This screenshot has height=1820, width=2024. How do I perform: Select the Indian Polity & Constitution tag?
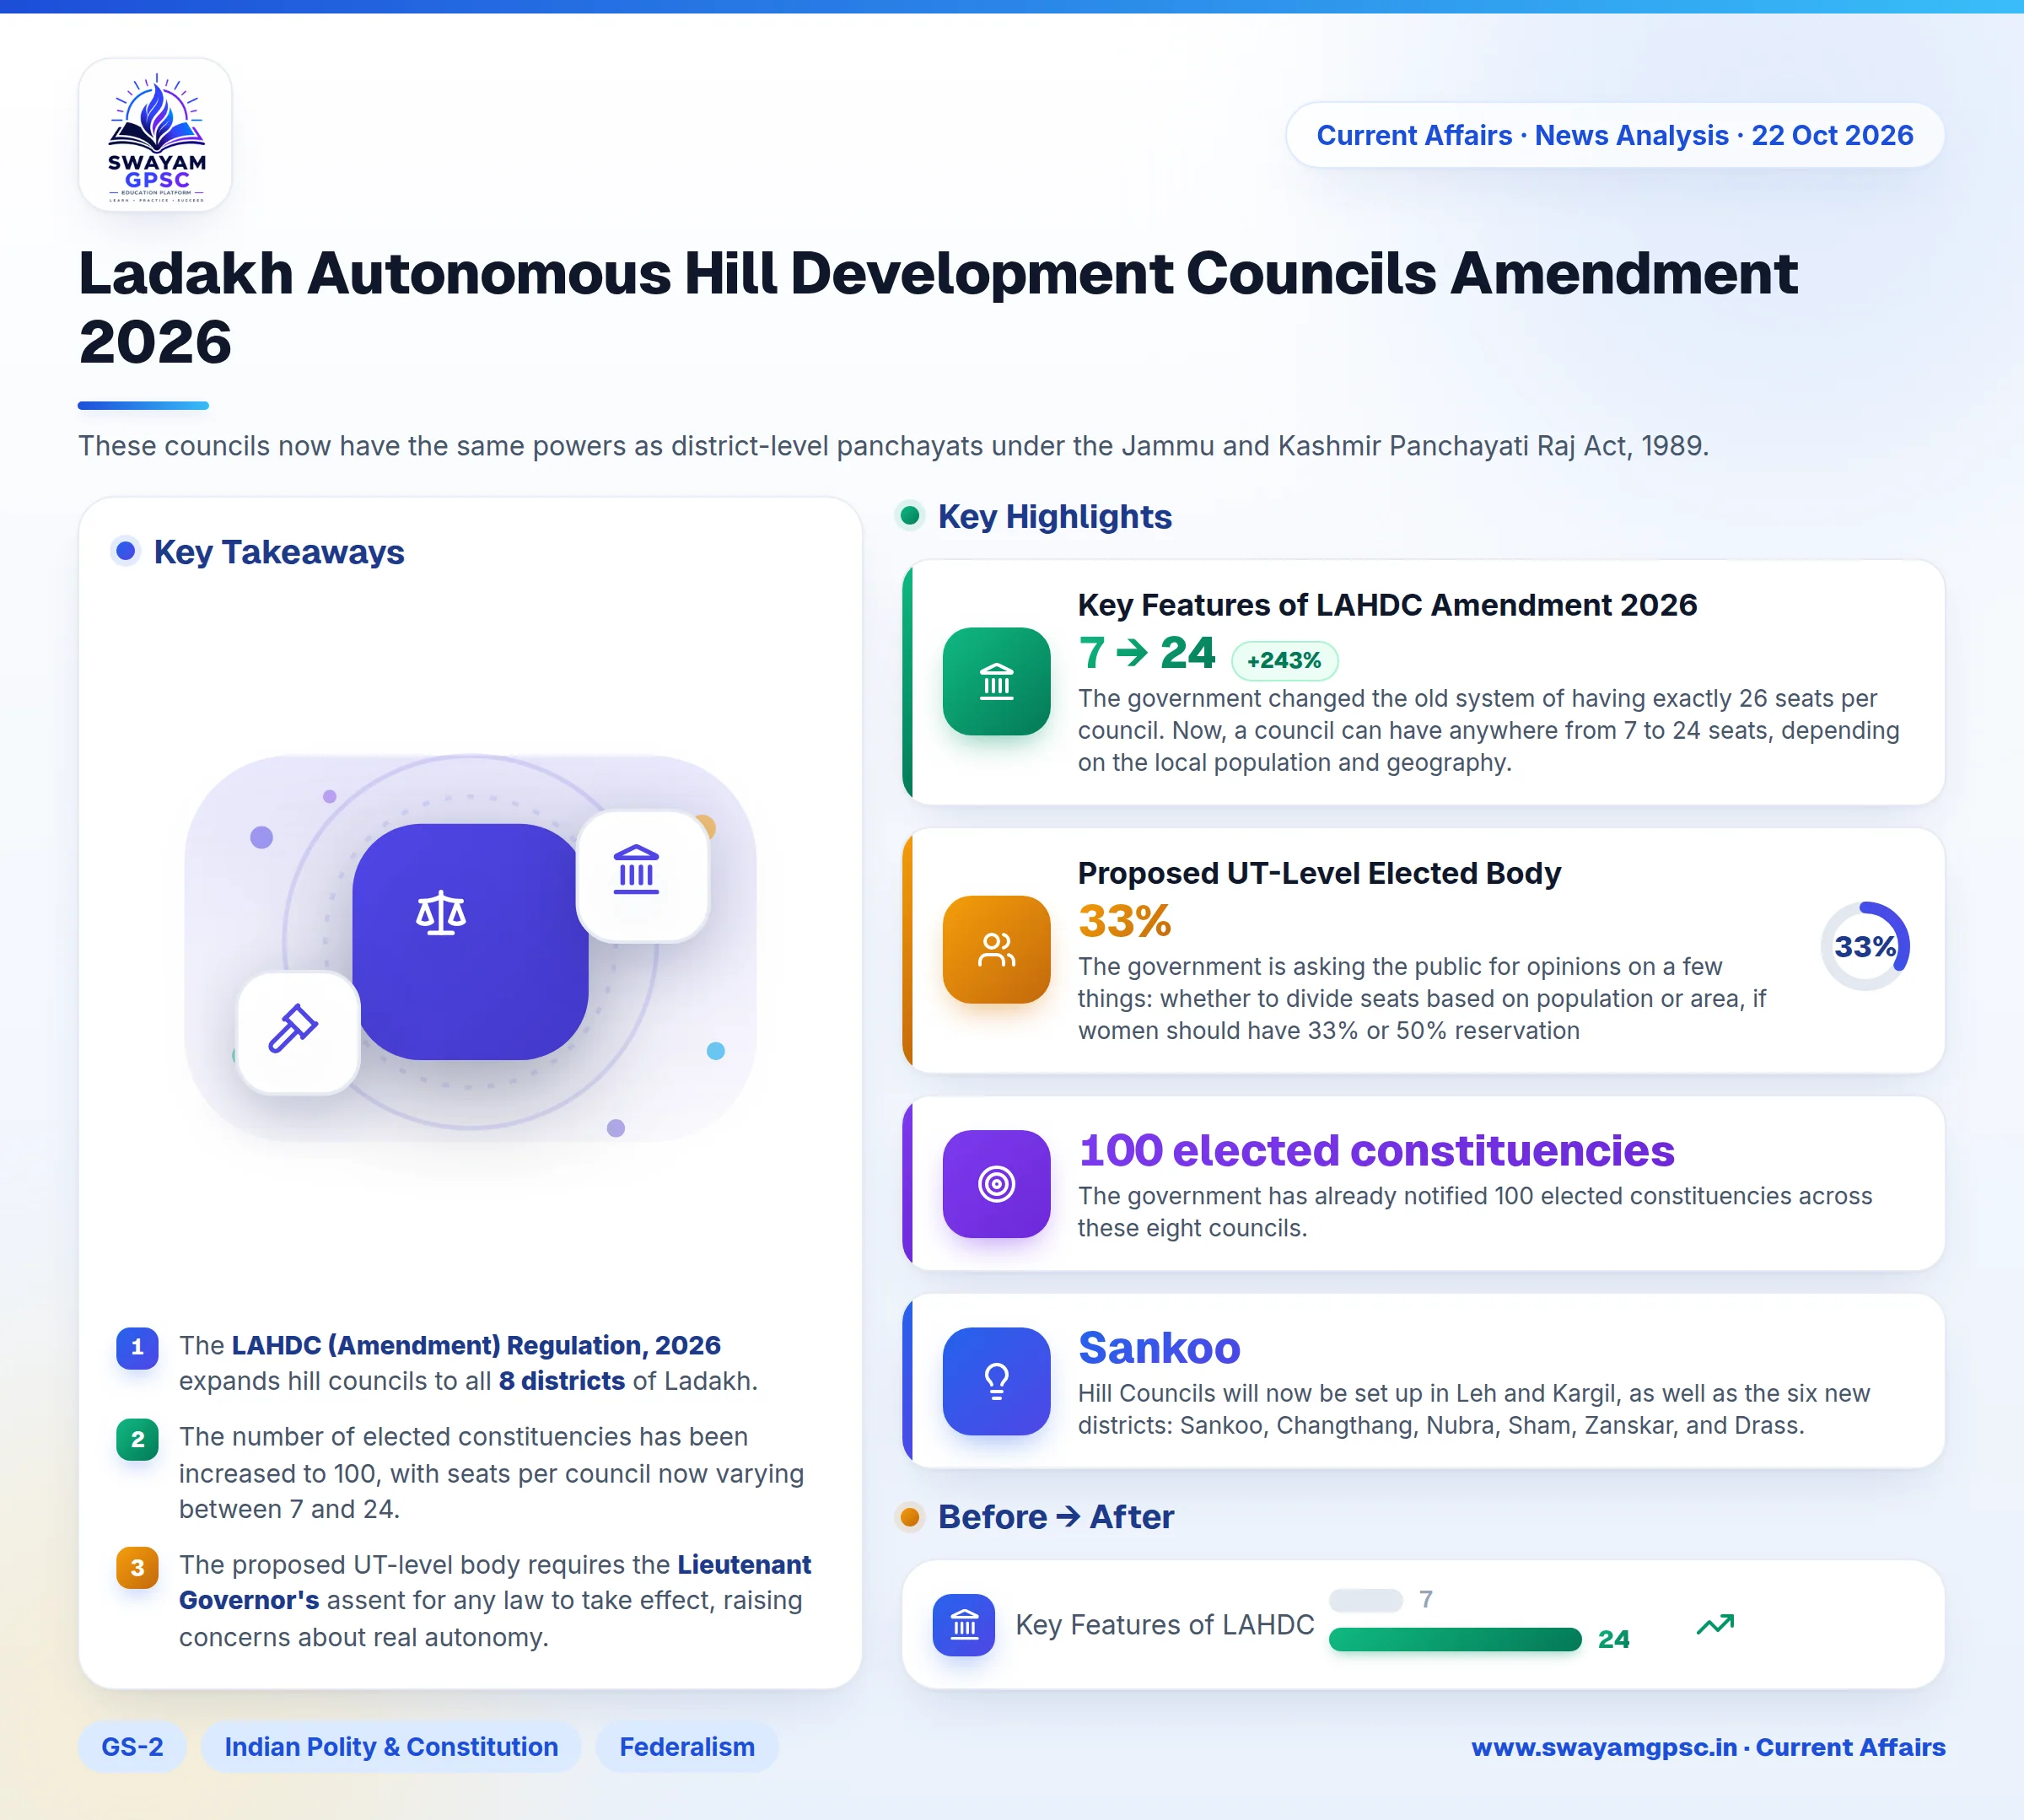(391, 1747)
